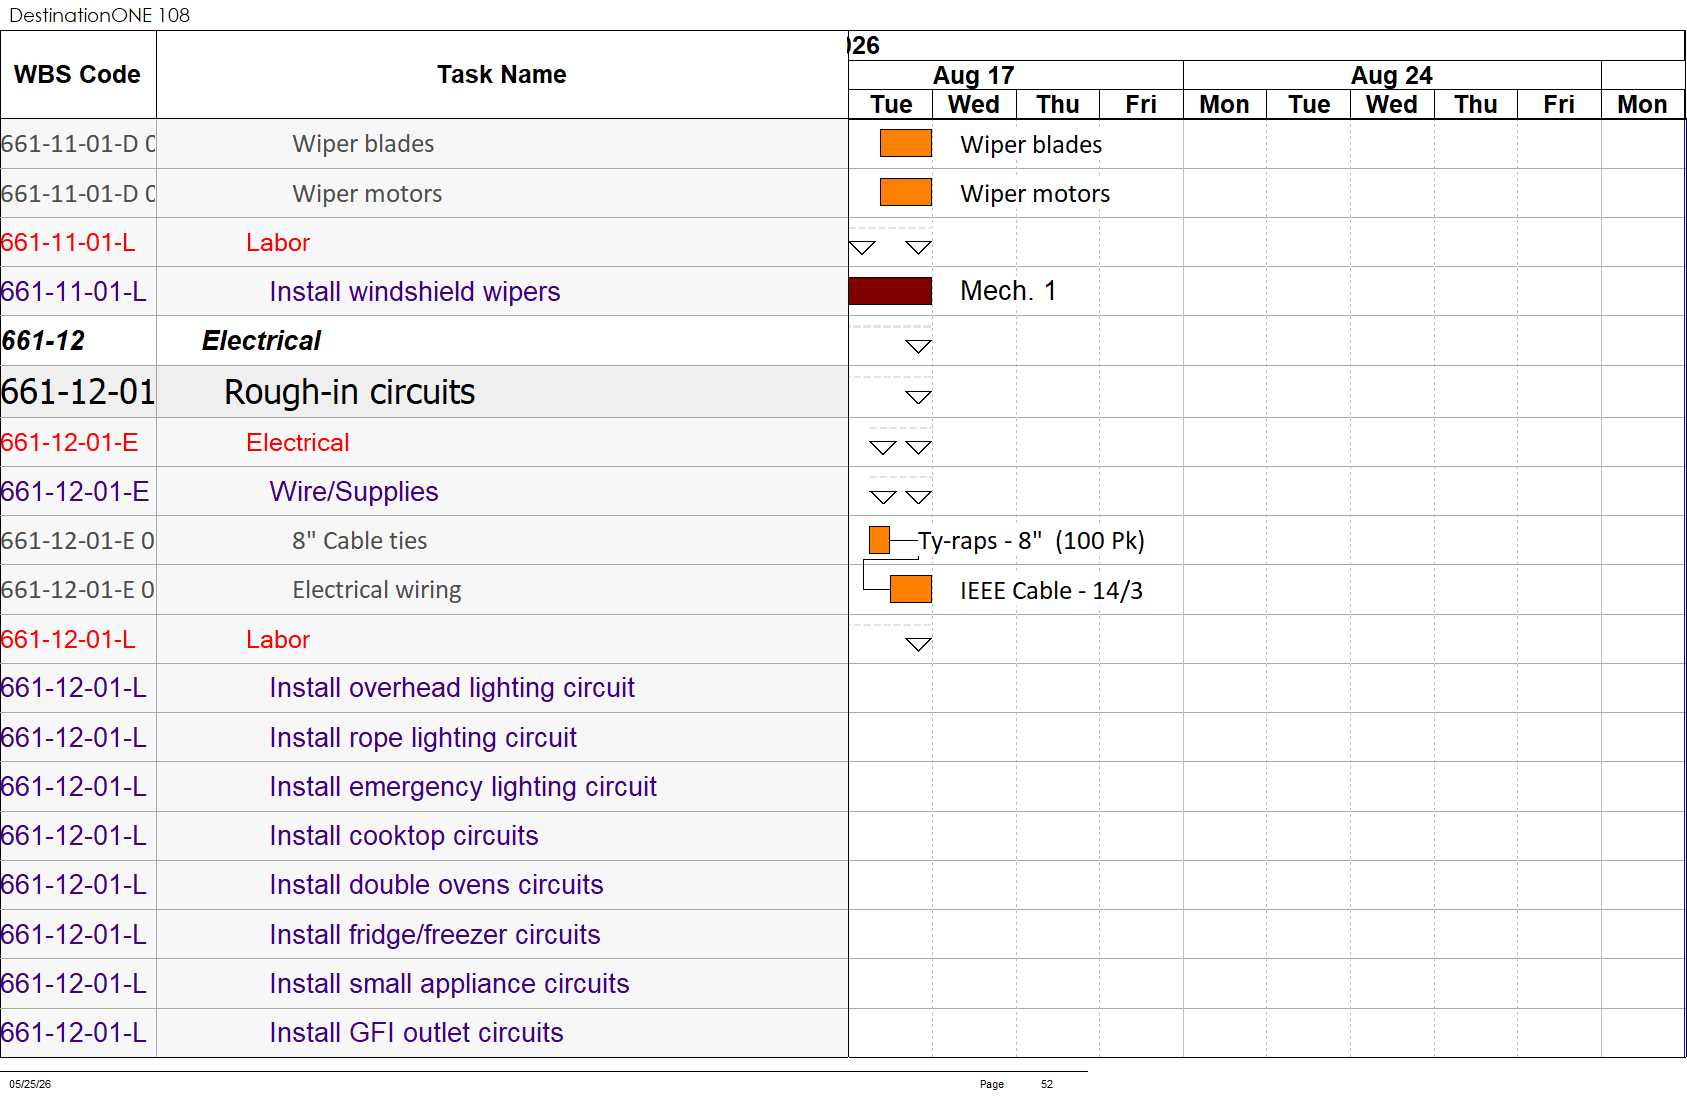Click the Fri day header under Aug 24
This screenshot has width=1687, height=1097.
pyautogui.click(x=1559, y=104)
